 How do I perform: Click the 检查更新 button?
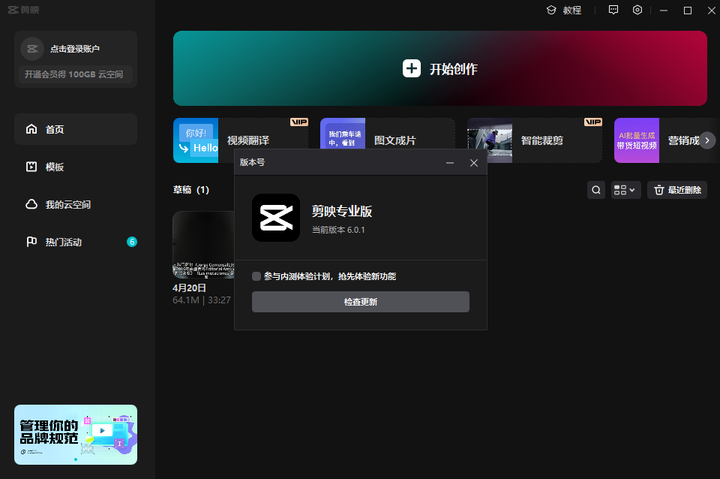tap(360, 302)
